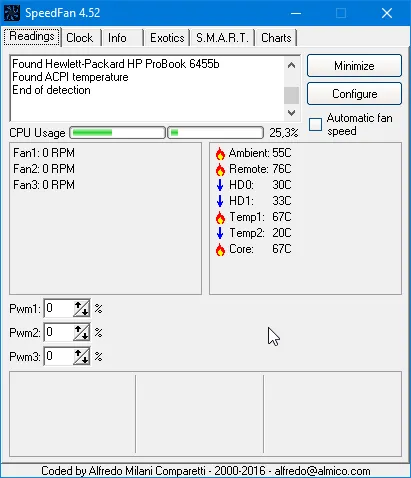Image resolution: width=411 pixels, height=478 pixels.
Task: Click the 'Found Hewlett-Packard HP ProBook 6455b' line
Action: pos(116,64)
